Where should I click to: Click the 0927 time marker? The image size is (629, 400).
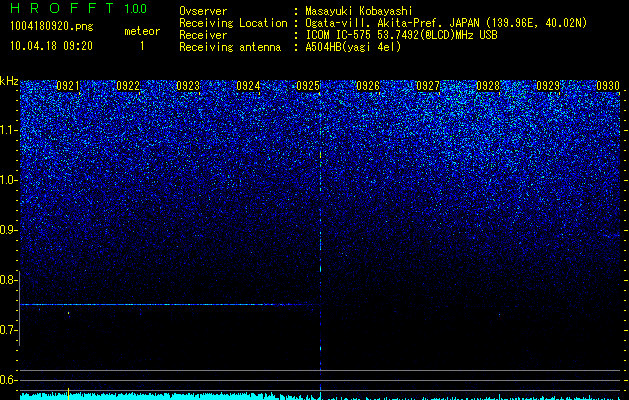(x=428, y=86)
